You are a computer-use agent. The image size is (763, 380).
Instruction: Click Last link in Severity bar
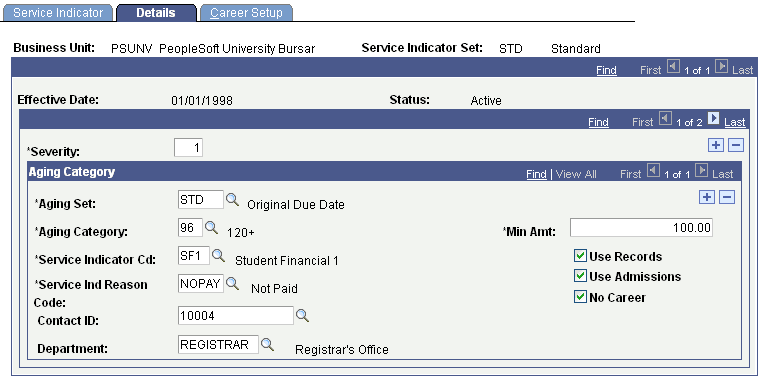coord(734,122)
